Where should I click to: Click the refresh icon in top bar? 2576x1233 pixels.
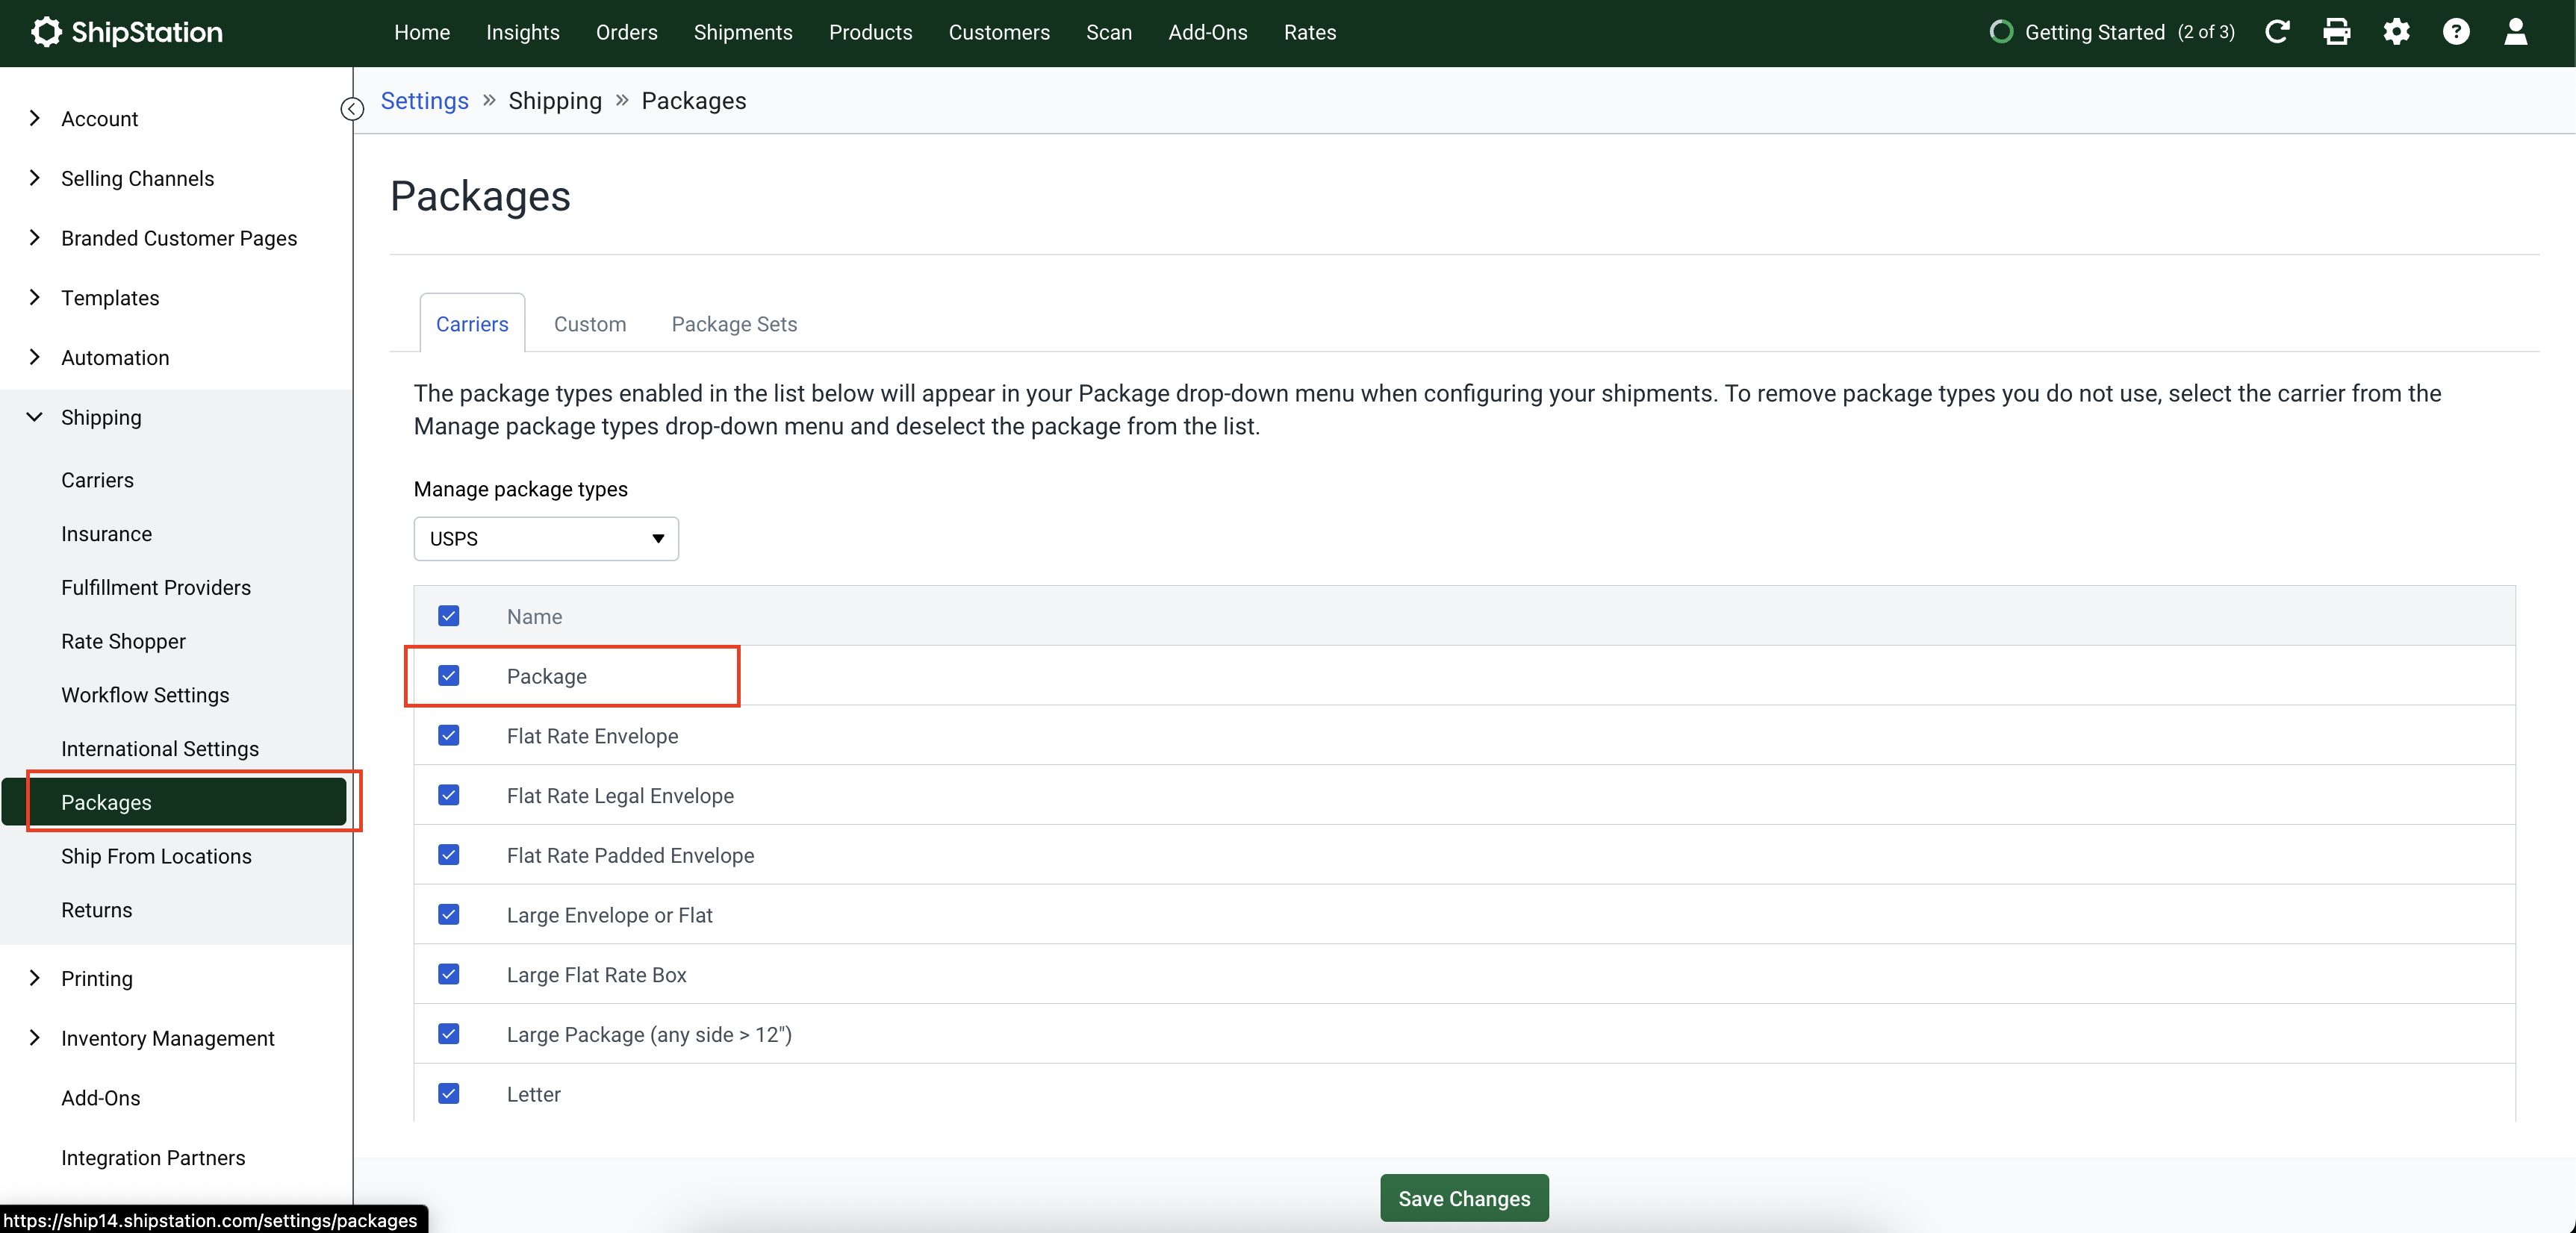tap(2277, 32)
